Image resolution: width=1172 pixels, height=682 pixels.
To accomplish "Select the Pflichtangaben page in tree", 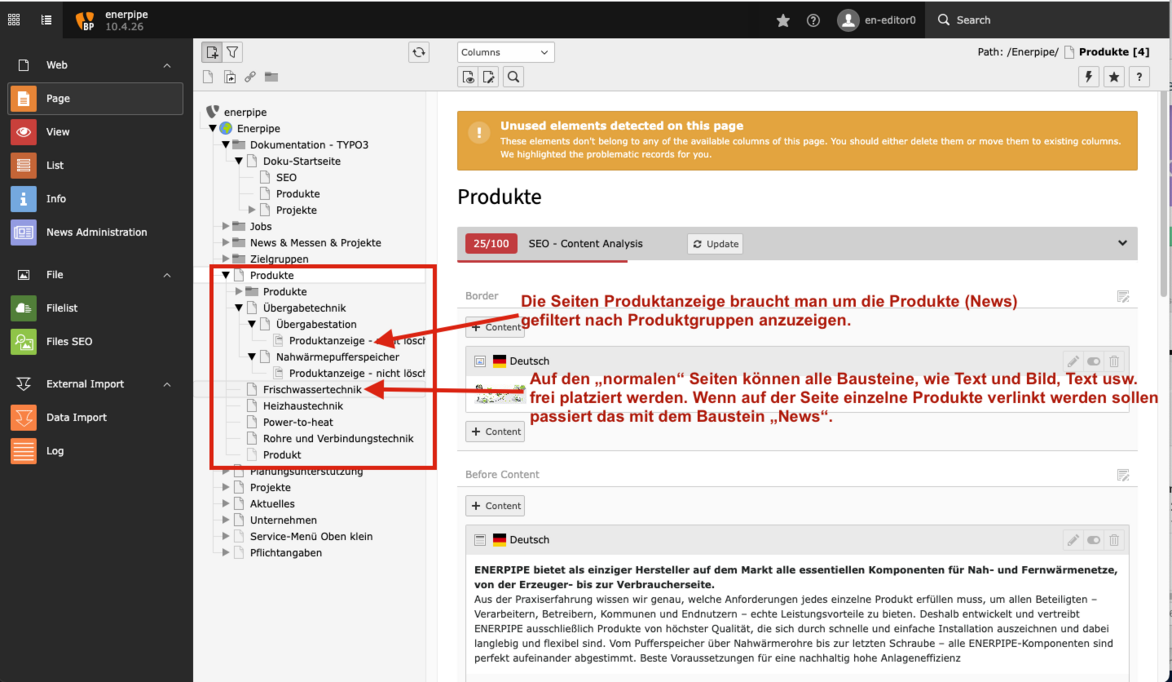I will pyautogui.click(x=286, y=553).
